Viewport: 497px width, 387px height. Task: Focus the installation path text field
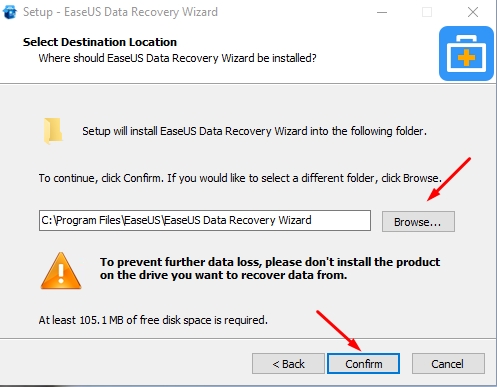[x=205, y=220]
